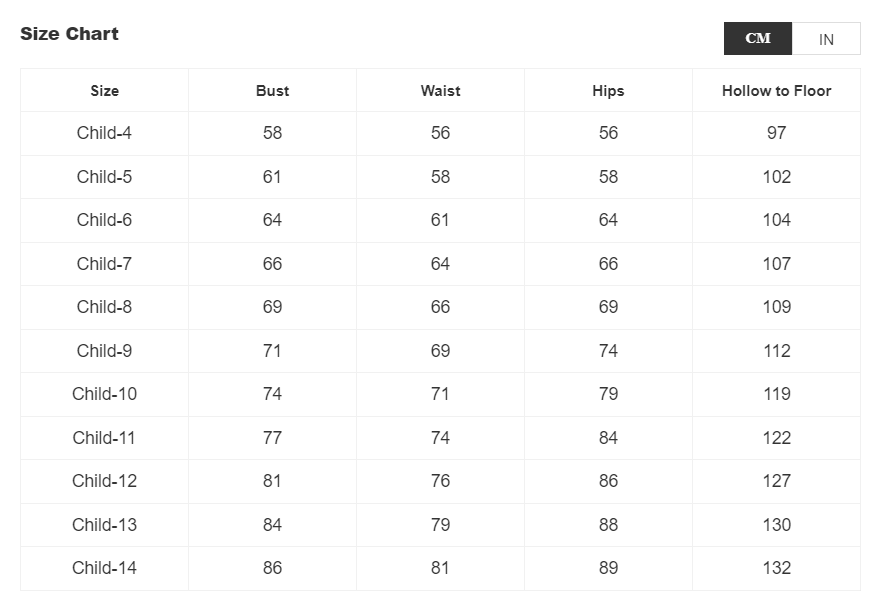Select the Child-6 size row label
Viewport: 880px width, 596px height.
pyautogui.click(x=104, y=220)
